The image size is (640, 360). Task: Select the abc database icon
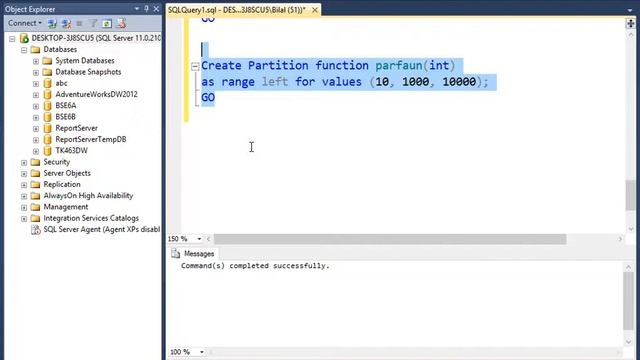coord(47,83)
